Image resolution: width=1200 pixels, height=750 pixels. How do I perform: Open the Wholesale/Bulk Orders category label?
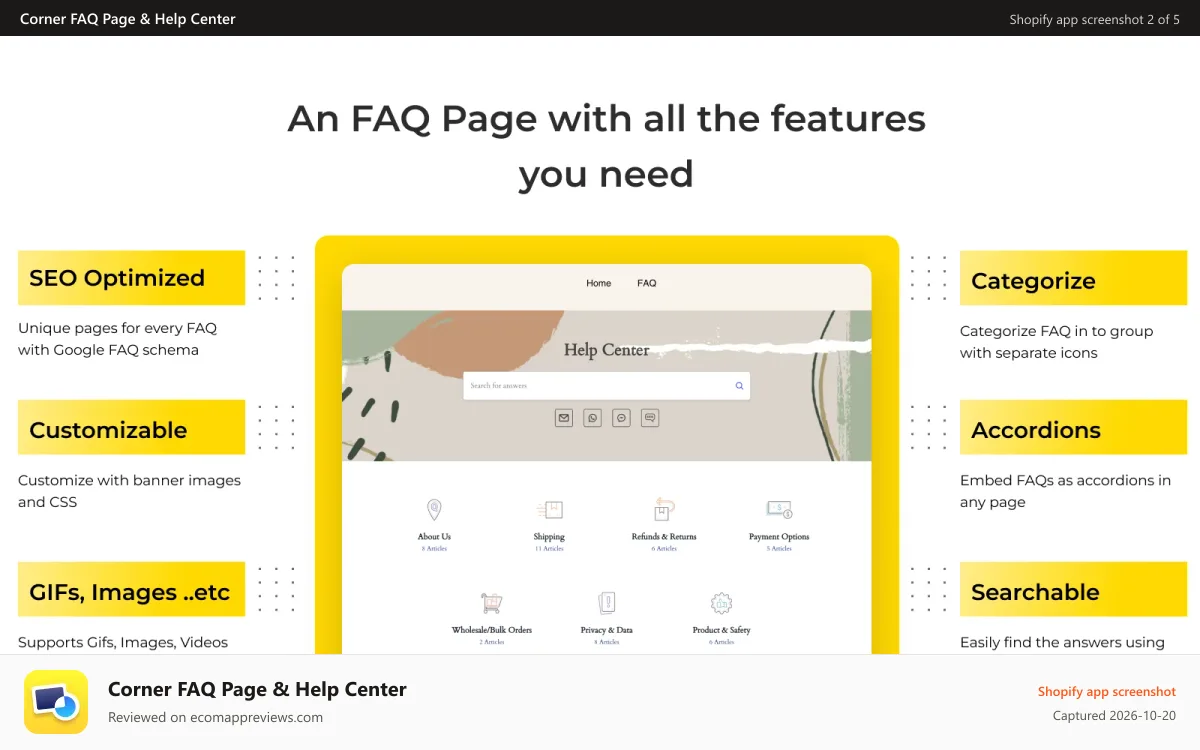[492, 630]
